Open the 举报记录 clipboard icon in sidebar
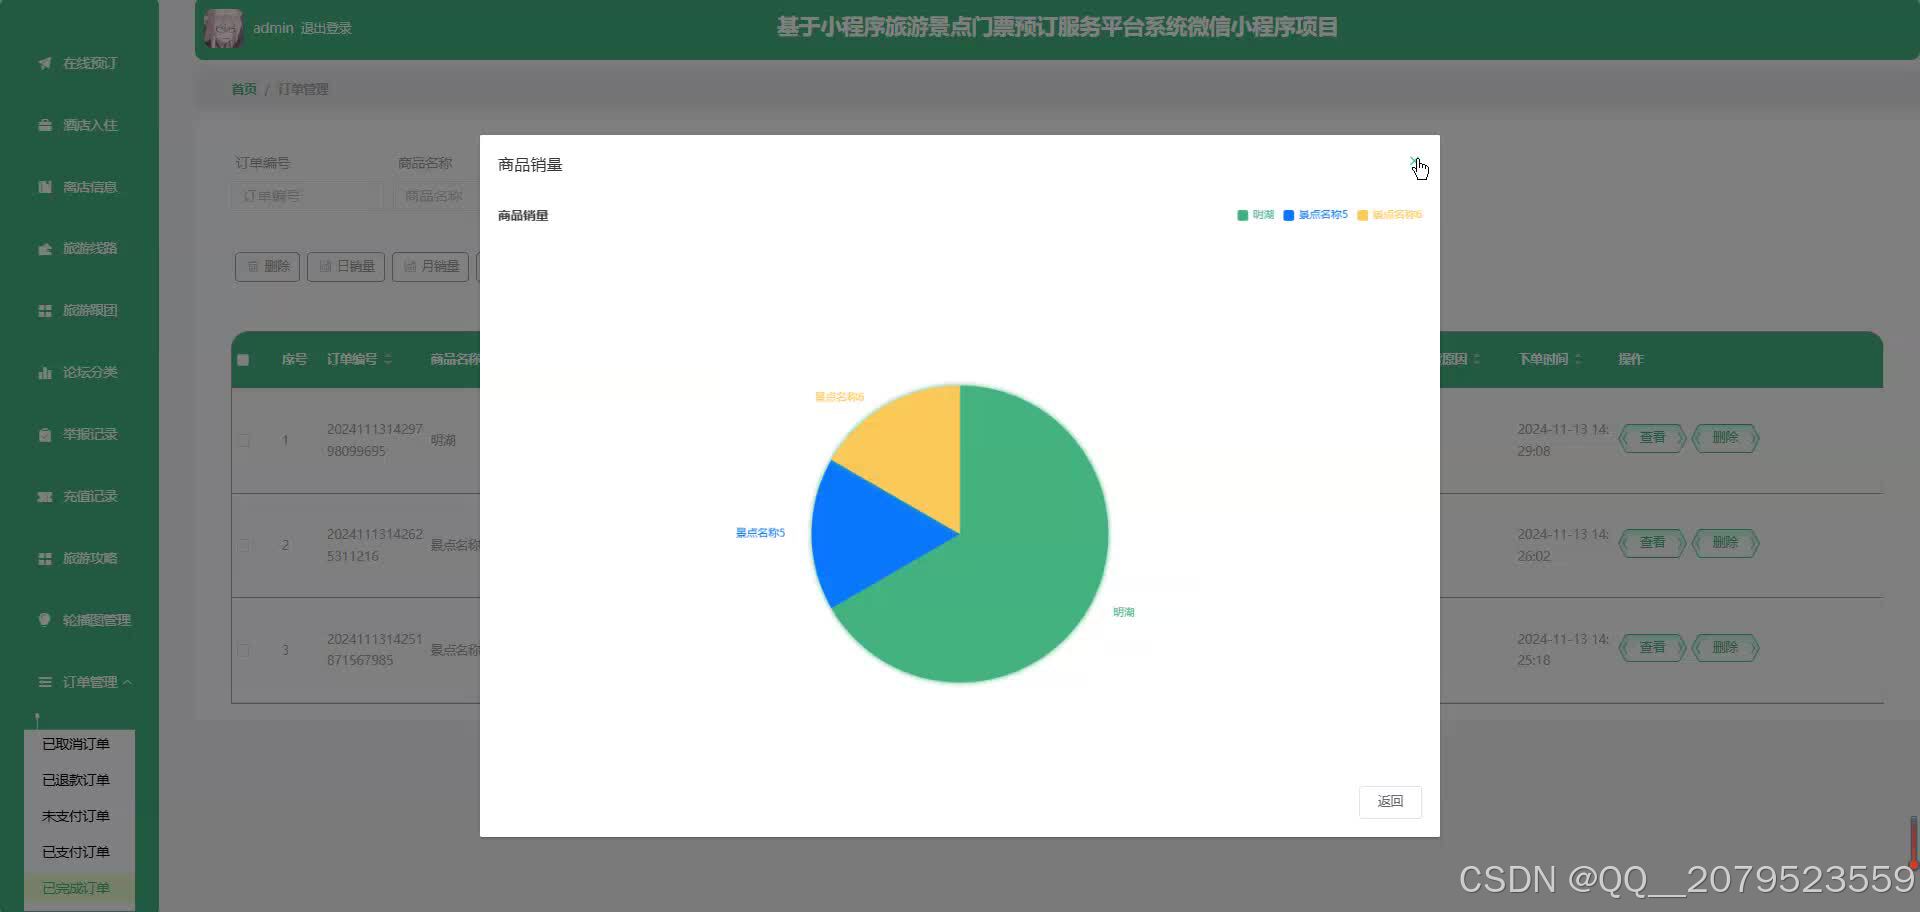 pyautogui.click(x=45, y=435)
